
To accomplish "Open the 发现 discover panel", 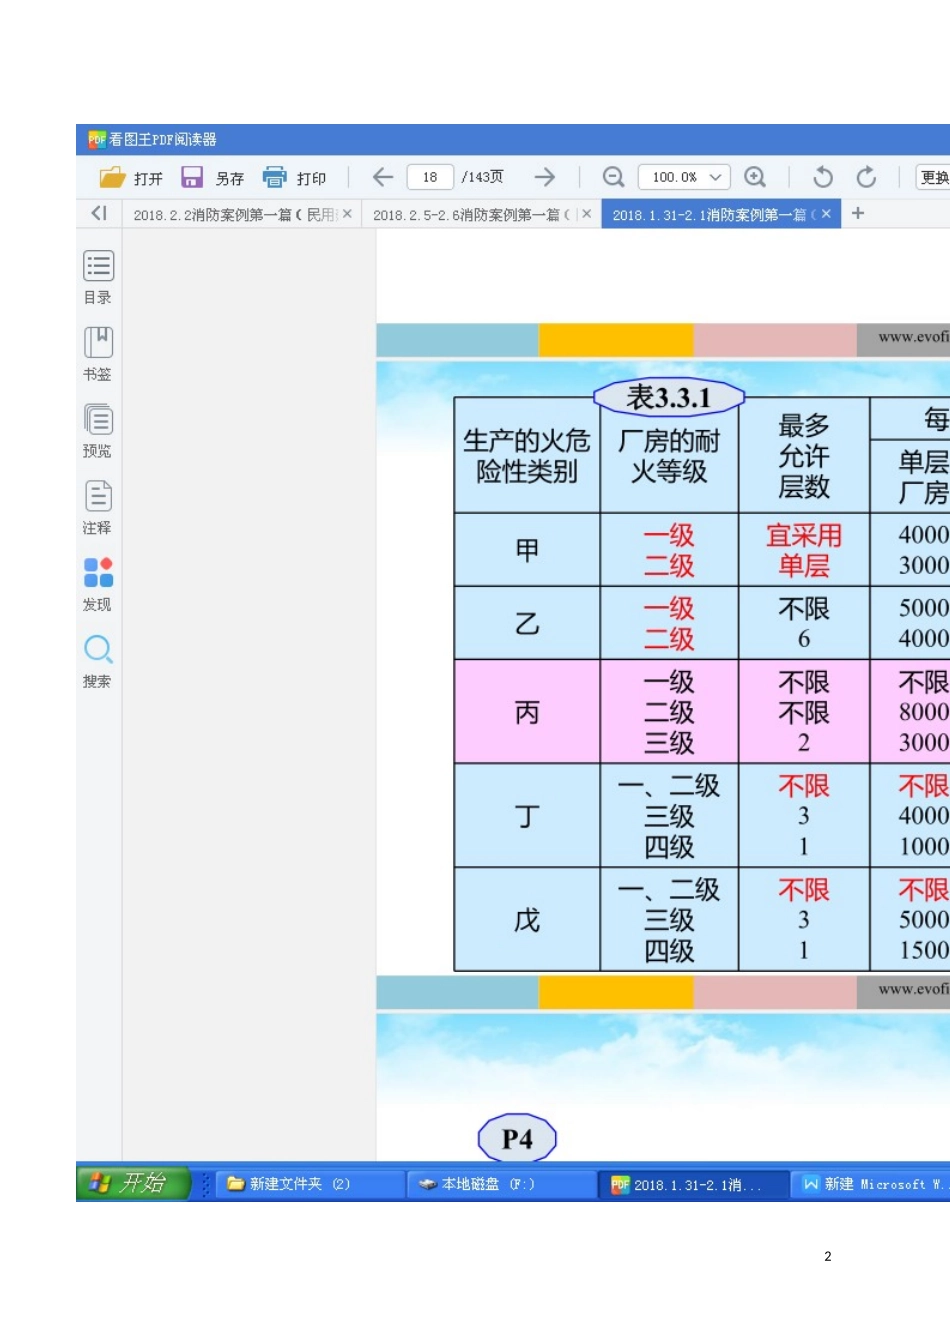I will click(x=98, y=585).
